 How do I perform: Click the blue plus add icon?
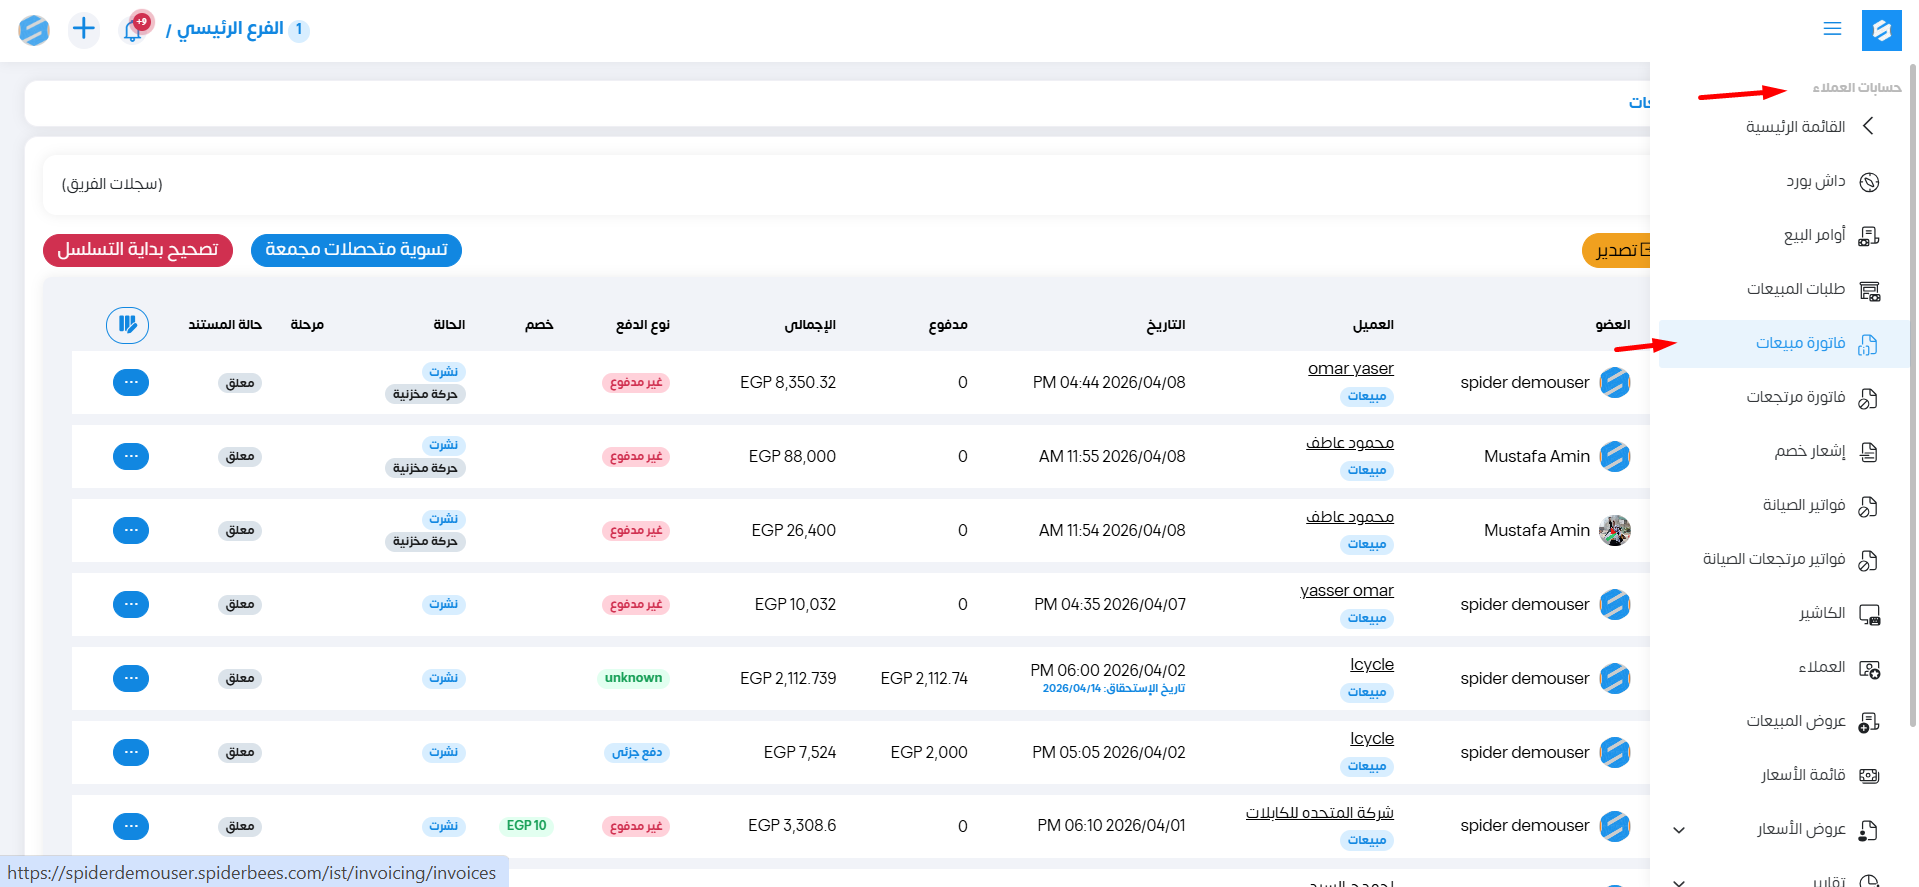tap(84, 29)
